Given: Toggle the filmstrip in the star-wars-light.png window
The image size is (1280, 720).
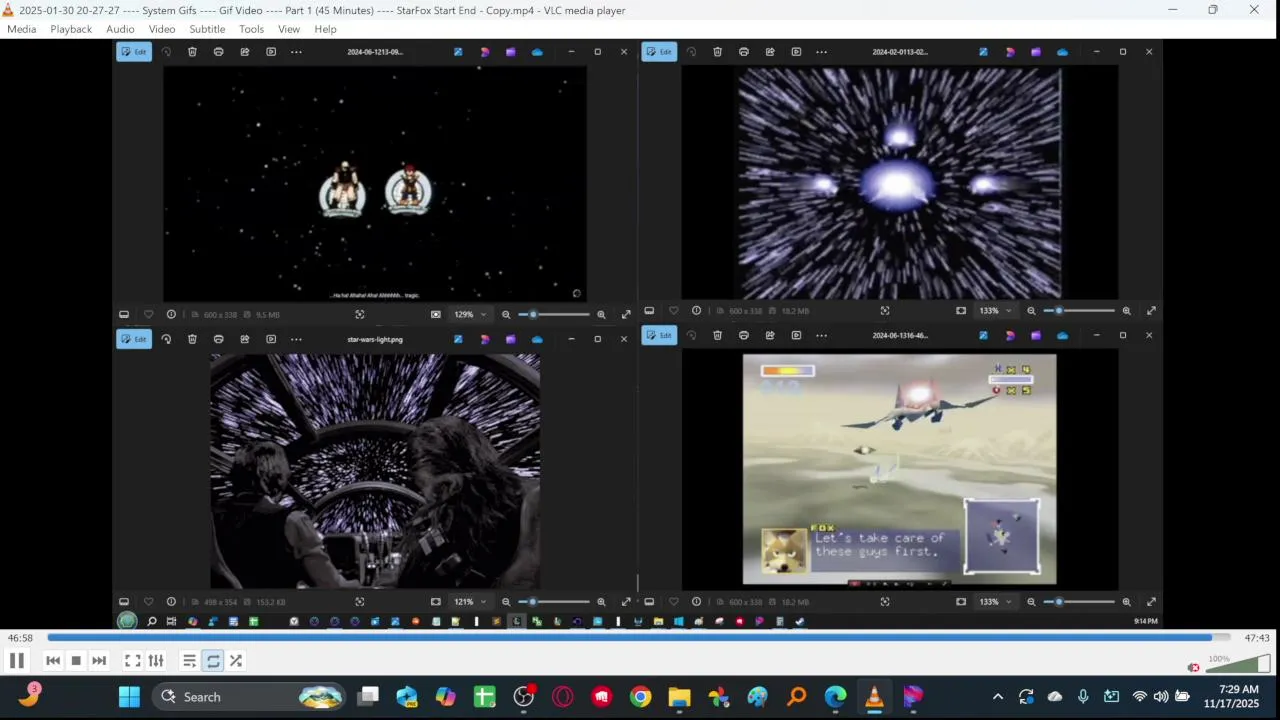Looking at the screenshot, I should pyautogui.click(x=124, y=602).
